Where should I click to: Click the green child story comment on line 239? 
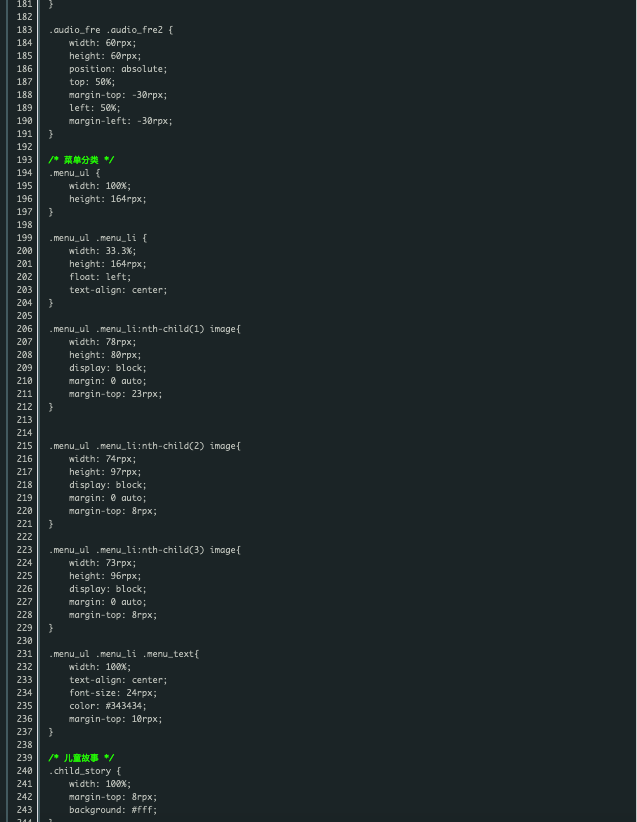point(81,758)
